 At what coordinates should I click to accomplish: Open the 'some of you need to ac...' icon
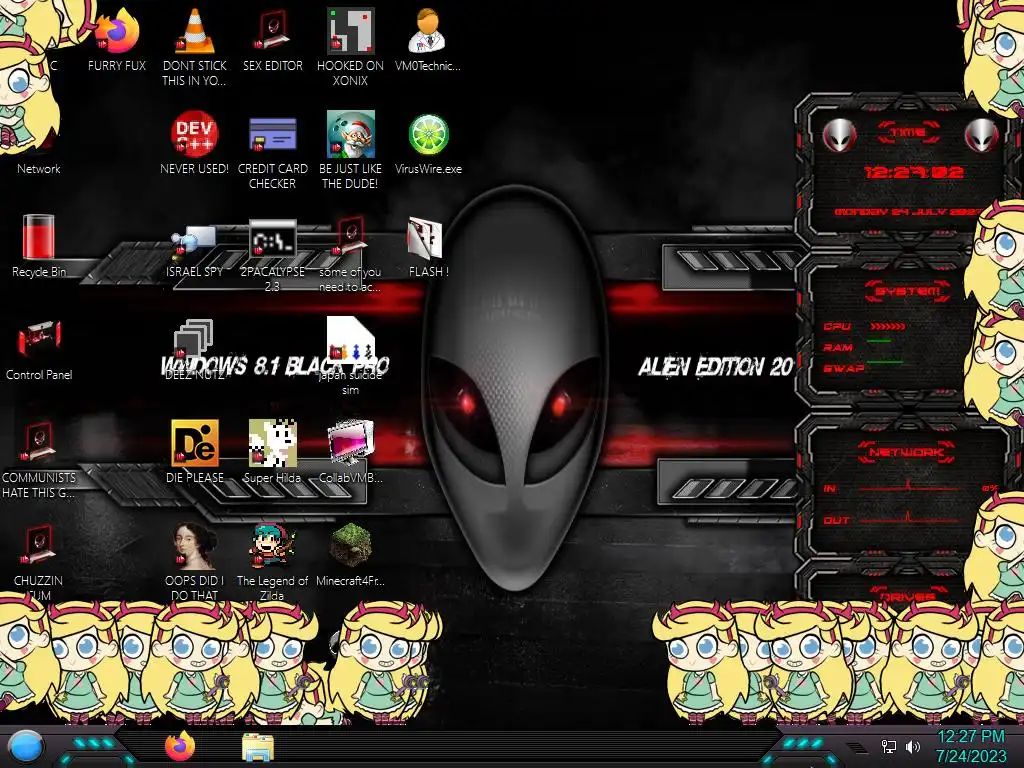click(351, 236)
